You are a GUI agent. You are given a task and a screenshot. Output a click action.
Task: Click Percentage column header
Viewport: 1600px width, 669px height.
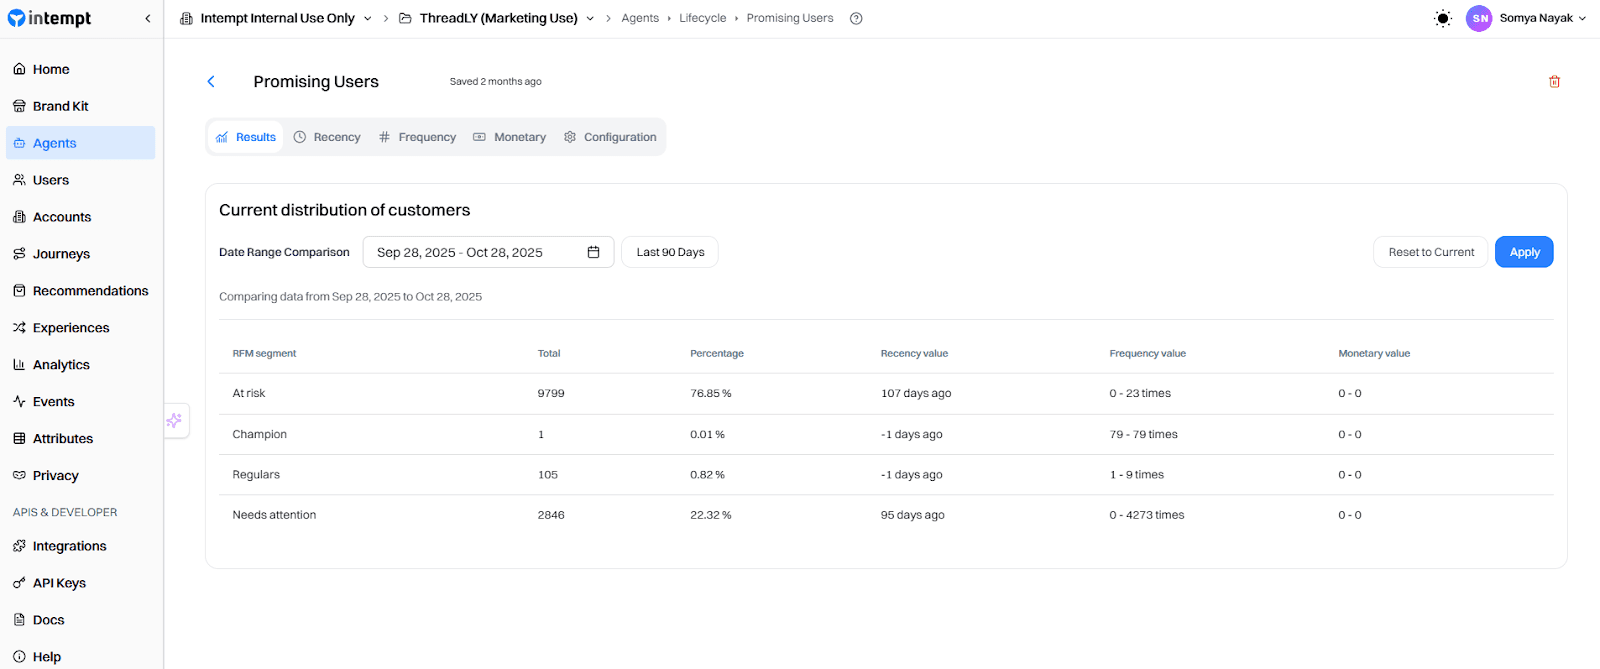(x=717, y=353)
